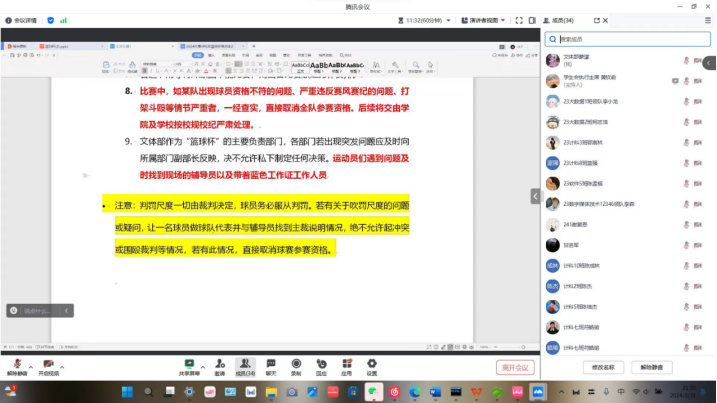Toggle microphone with Unmute (解除静音) button
Viewport: 717px width, 403px height.
click(17, 365)
